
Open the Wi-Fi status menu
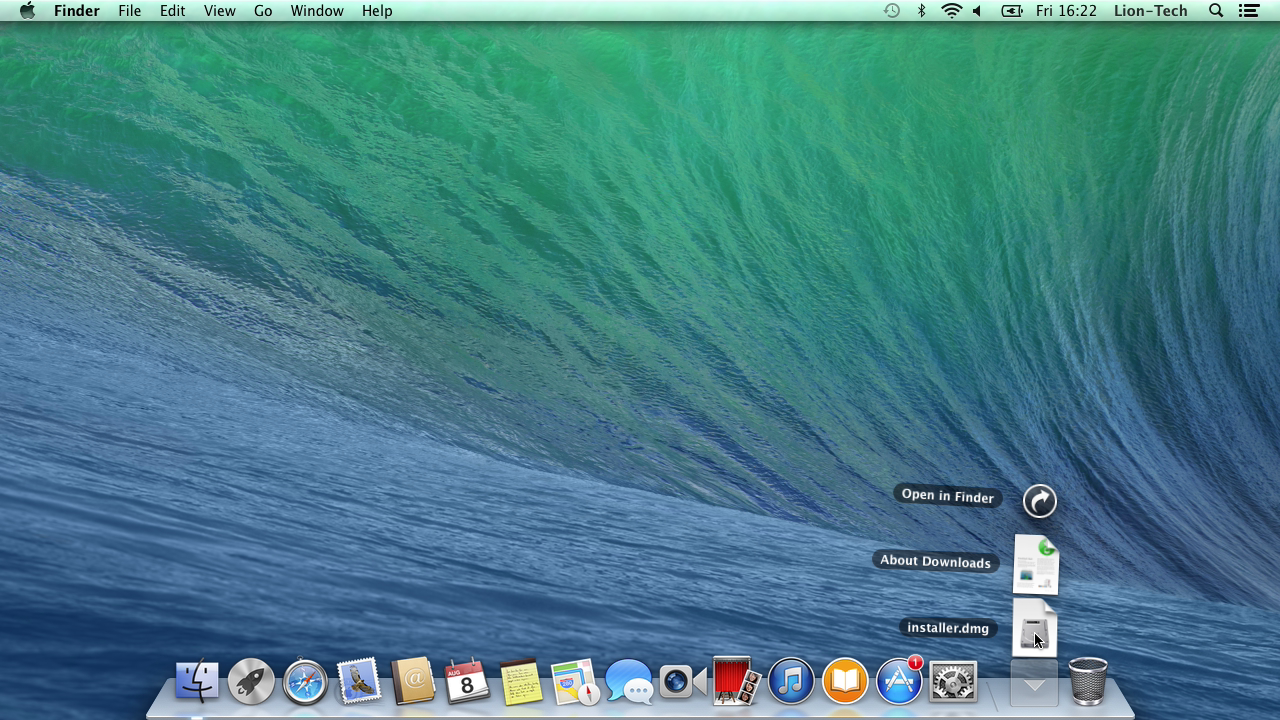tap(952, 11)
